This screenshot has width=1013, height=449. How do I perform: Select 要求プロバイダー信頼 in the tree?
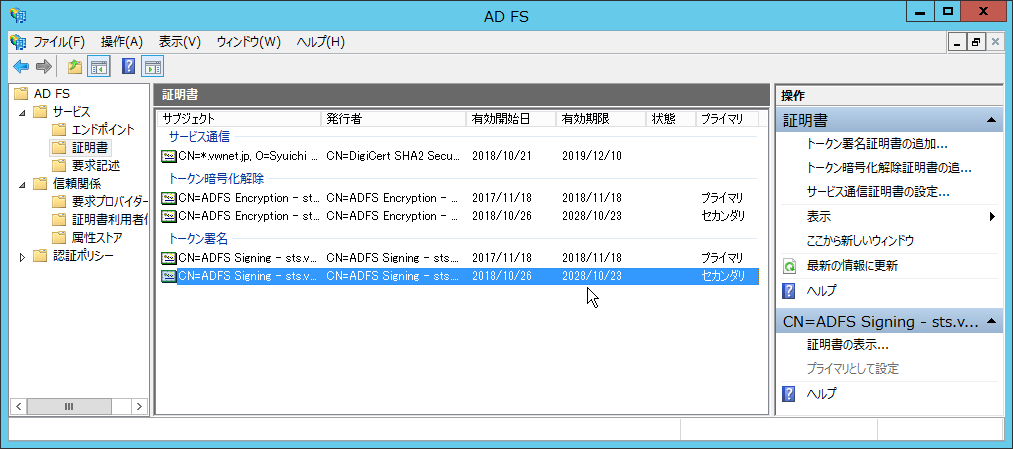(110, 202)
